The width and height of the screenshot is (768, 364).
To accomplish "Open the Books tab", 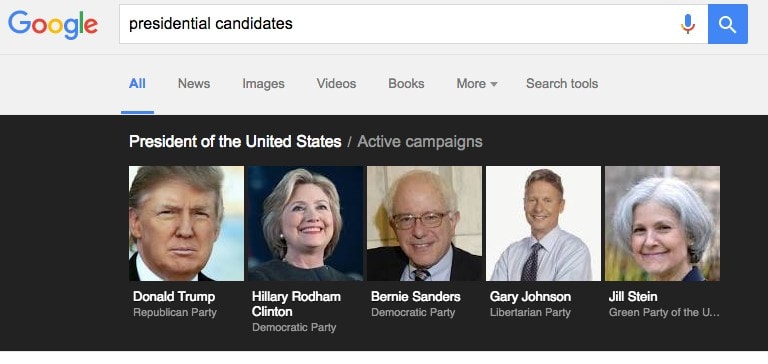I will click(x=406, y=84).
